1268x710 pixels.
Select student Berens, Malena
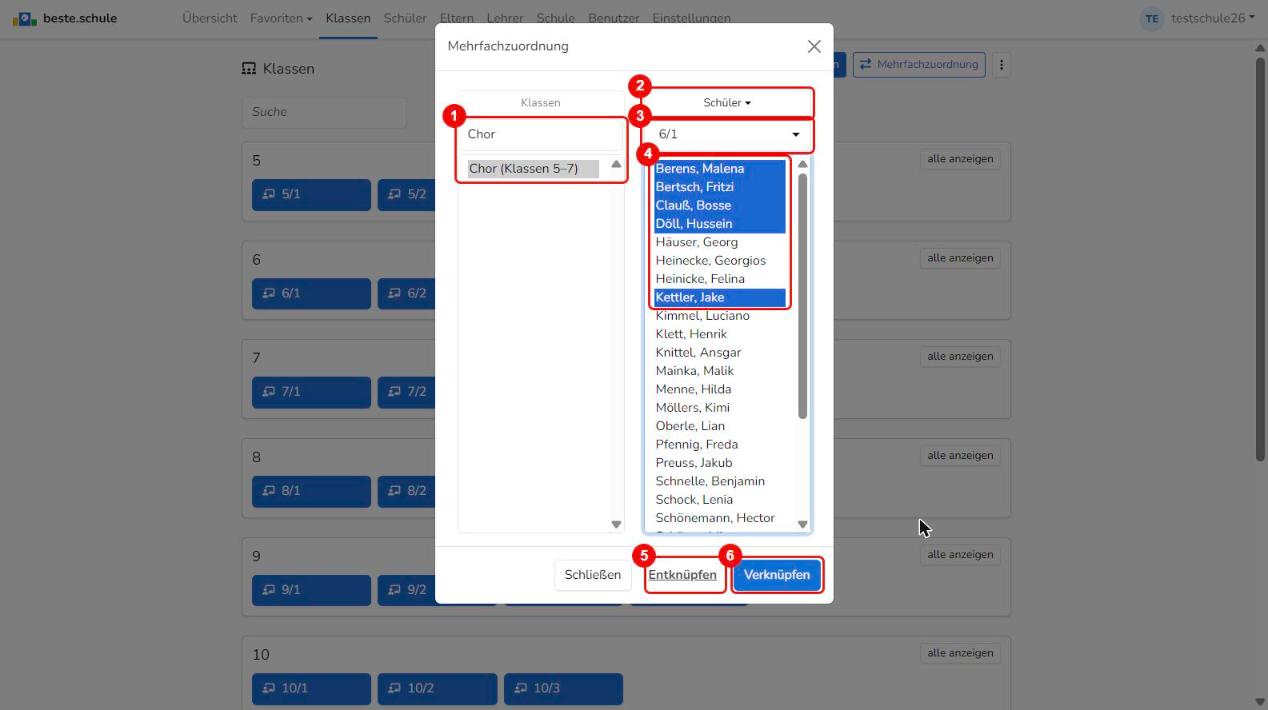click(x=720, y=169)
